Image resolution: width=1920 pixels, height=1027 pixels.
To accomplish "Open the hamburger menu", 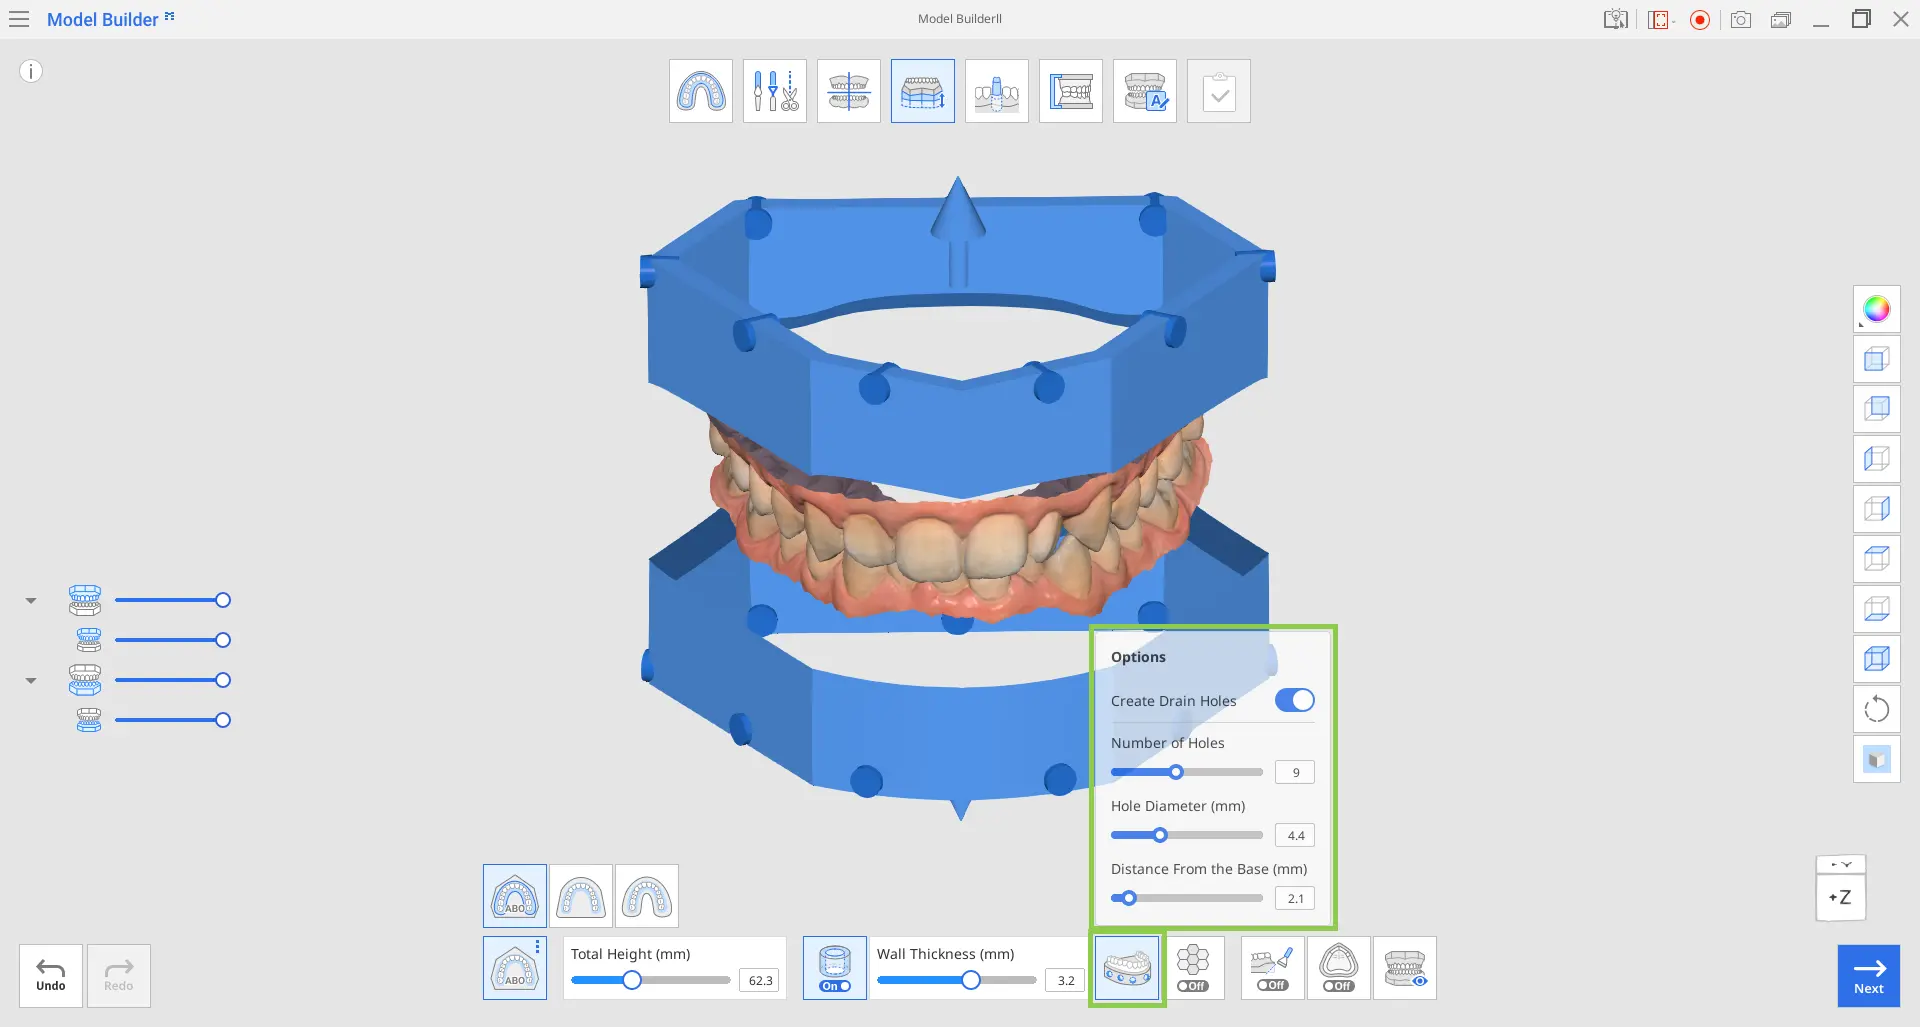I will 19,19.
